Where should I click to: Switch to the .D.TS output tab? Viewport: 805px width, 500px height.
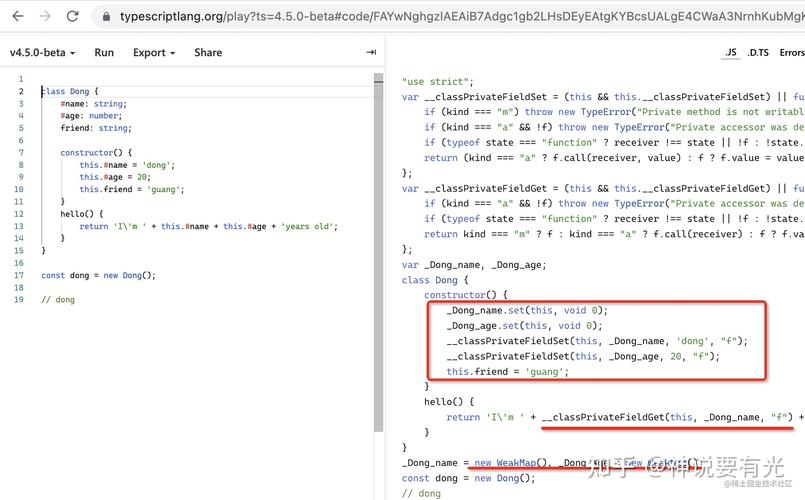(x=758, y=52)
